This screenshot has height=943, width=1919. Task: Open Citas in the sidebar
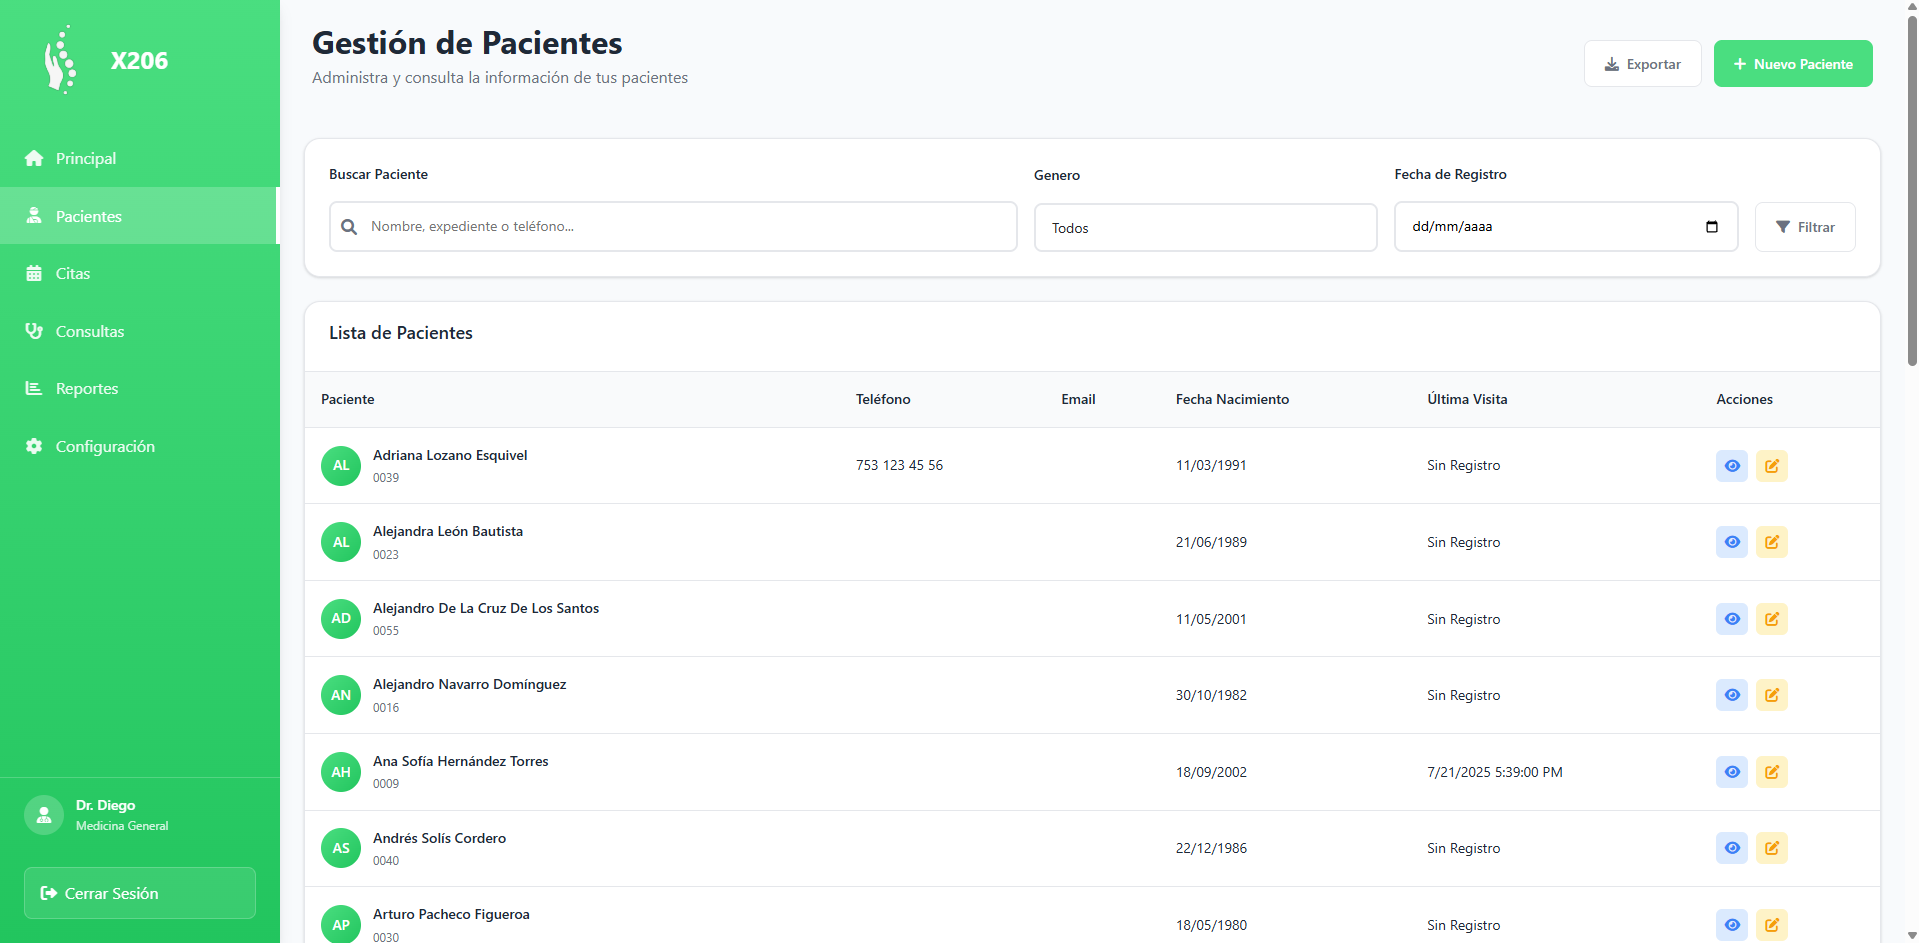click(x=73, y=274)
